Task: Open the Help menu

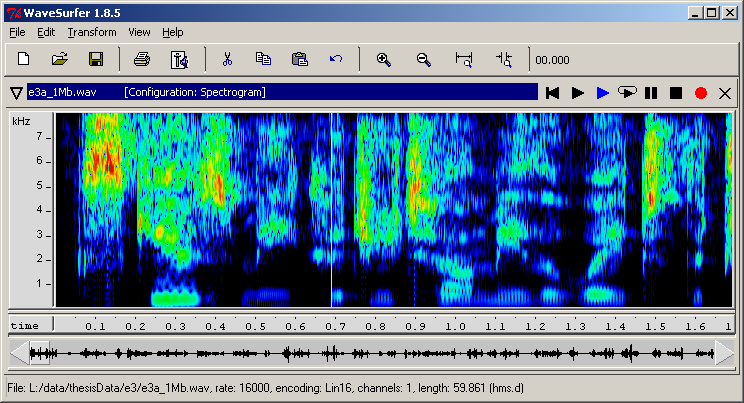Action: (173, 32)
